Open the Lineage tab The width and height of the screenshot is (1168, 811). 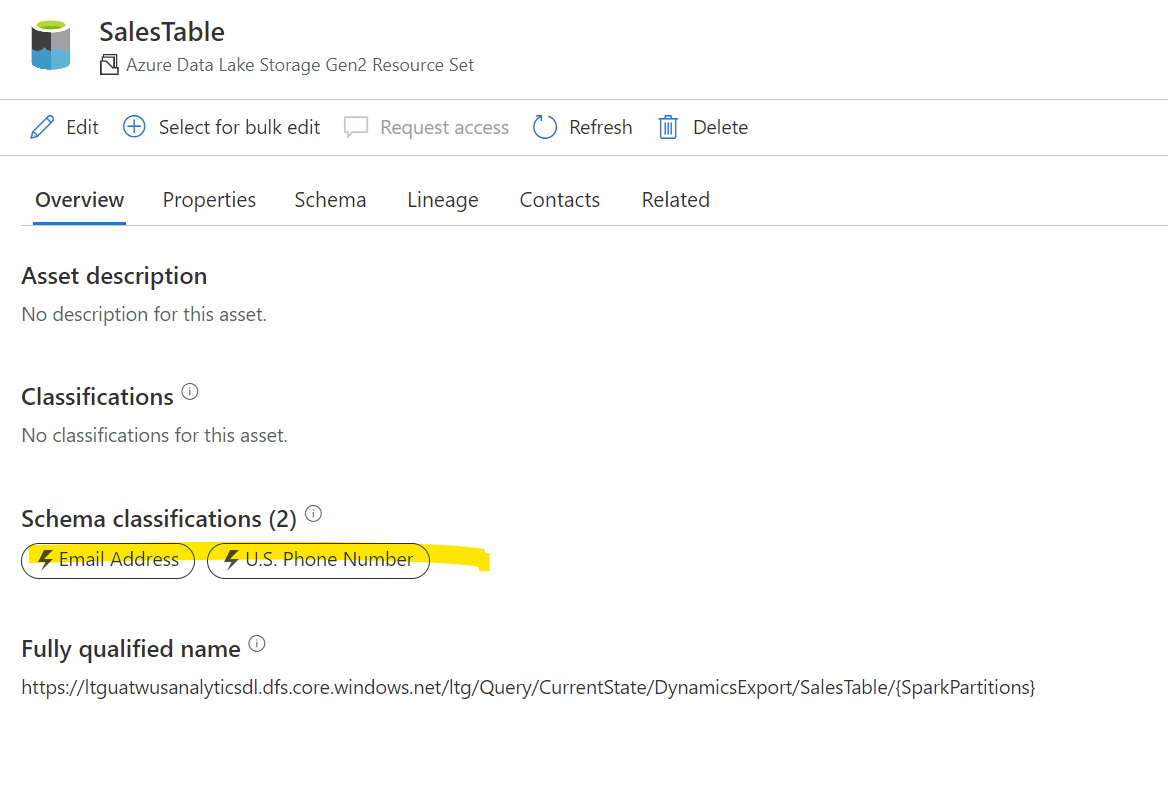coord(443,199)
